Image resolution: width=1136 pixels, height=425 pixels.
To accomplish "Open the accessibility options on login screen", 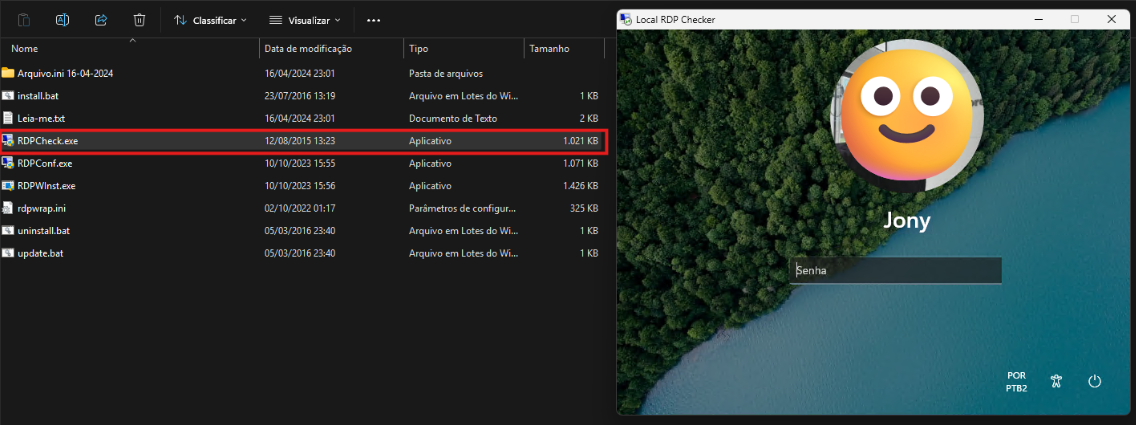I will (1056, 381).
